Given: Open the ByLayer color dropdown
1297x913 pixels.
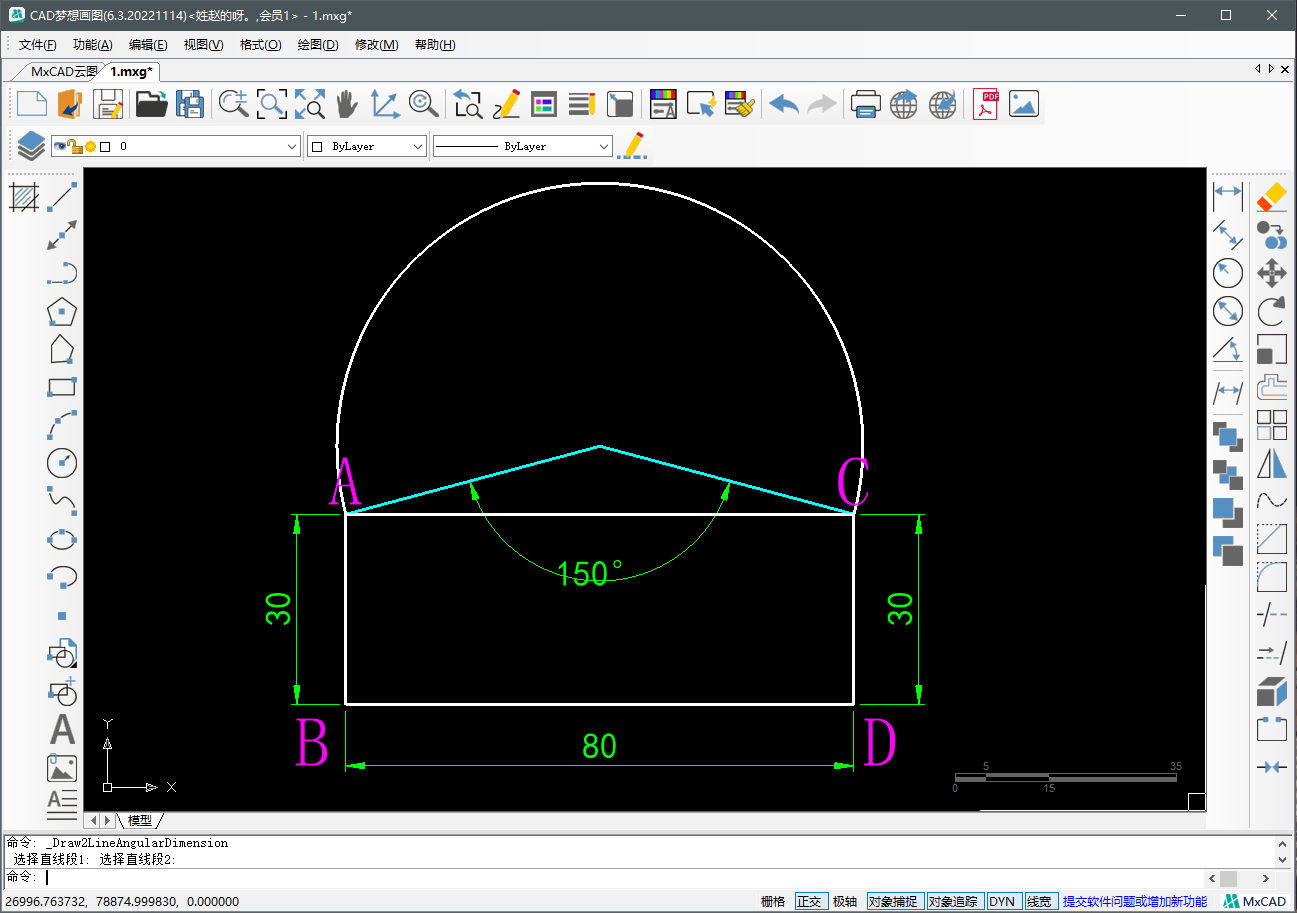Looking at the screenshot, I should coord(418,146).
